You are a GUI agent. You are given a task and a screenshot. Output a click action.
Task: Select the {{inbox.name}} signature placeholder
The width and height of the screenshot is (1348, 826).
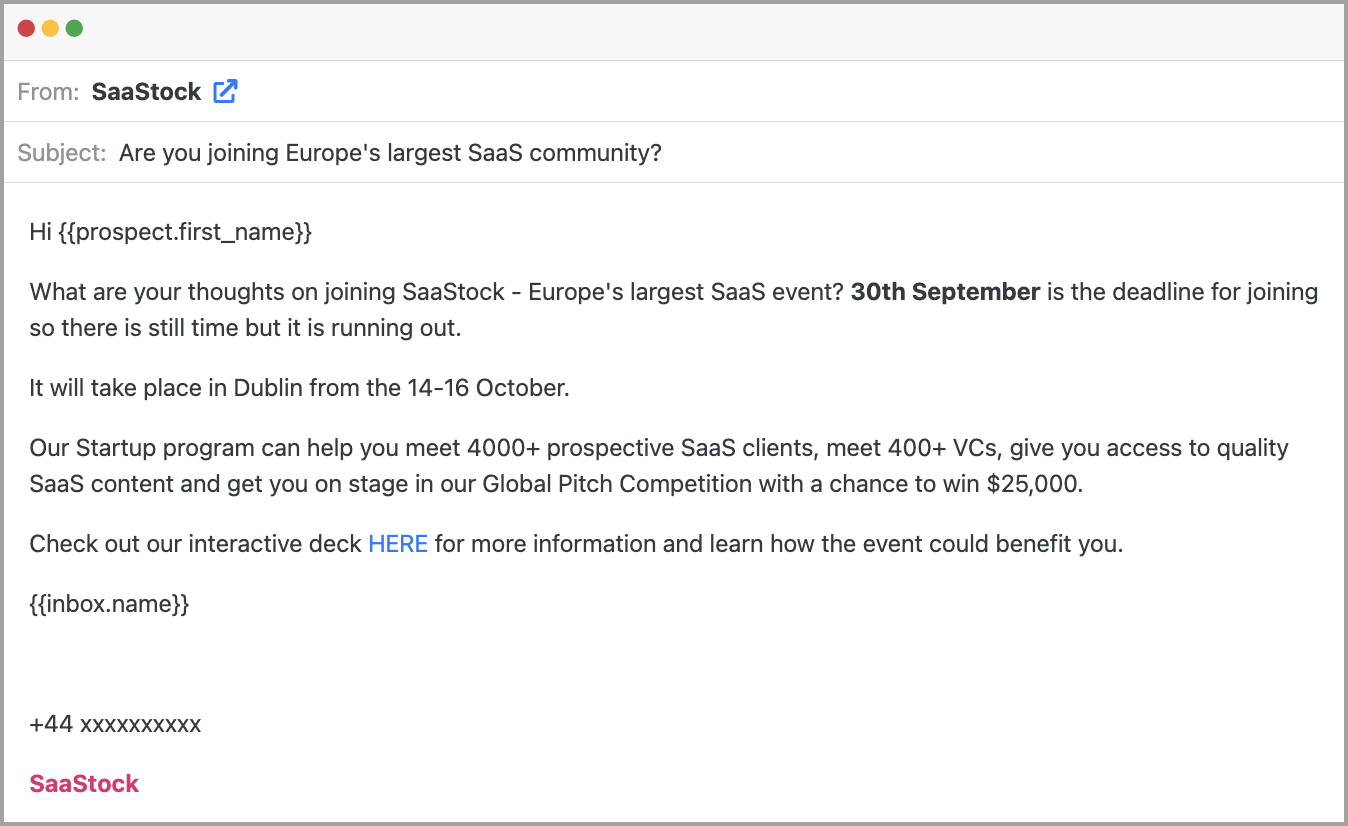[109, 604]
